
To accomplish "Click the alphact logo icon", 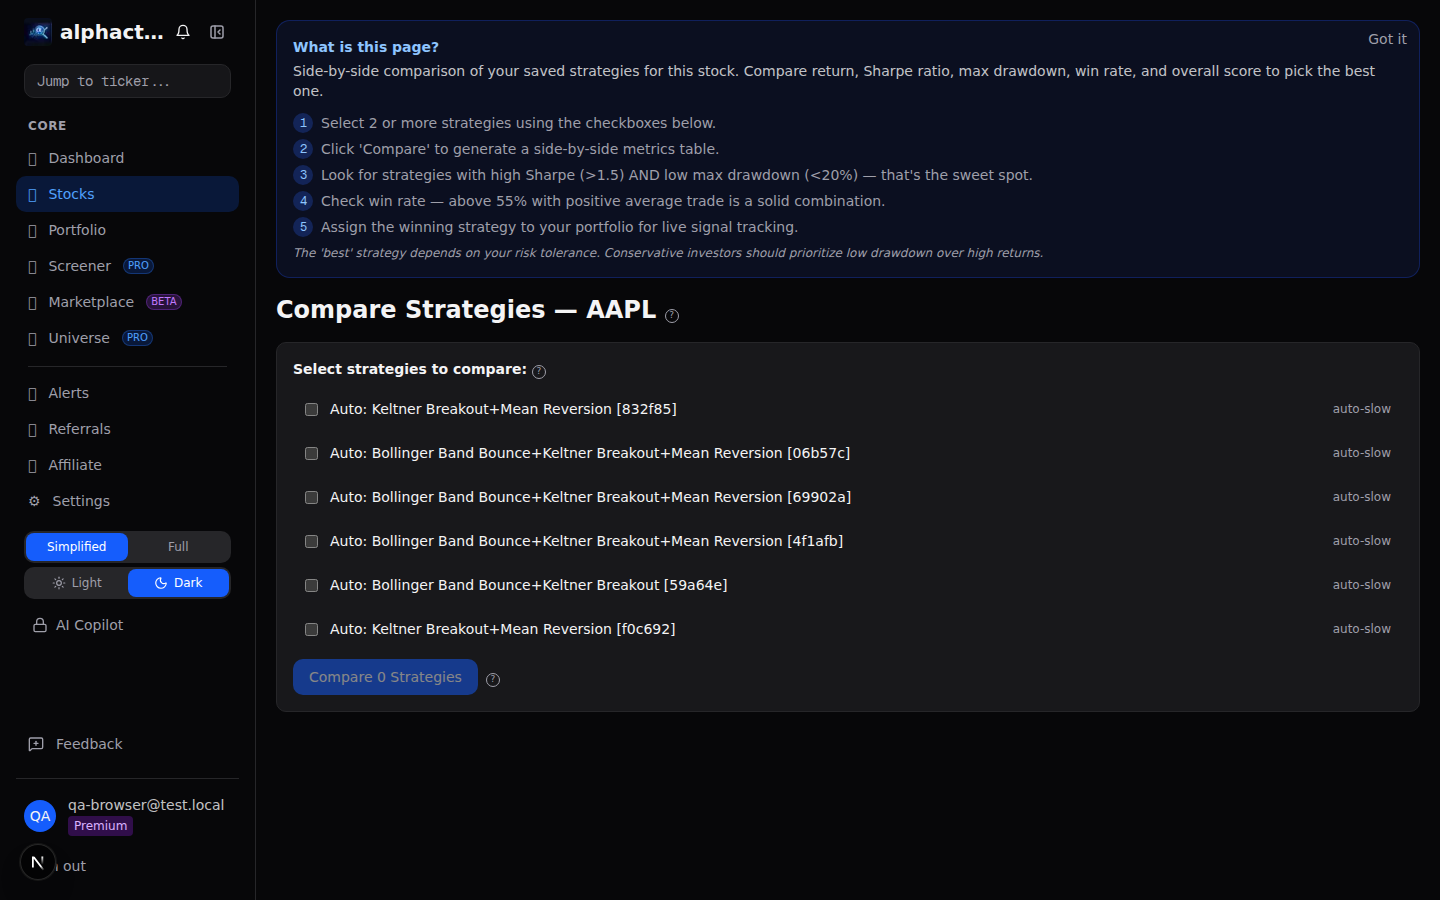I will [37, 31].
